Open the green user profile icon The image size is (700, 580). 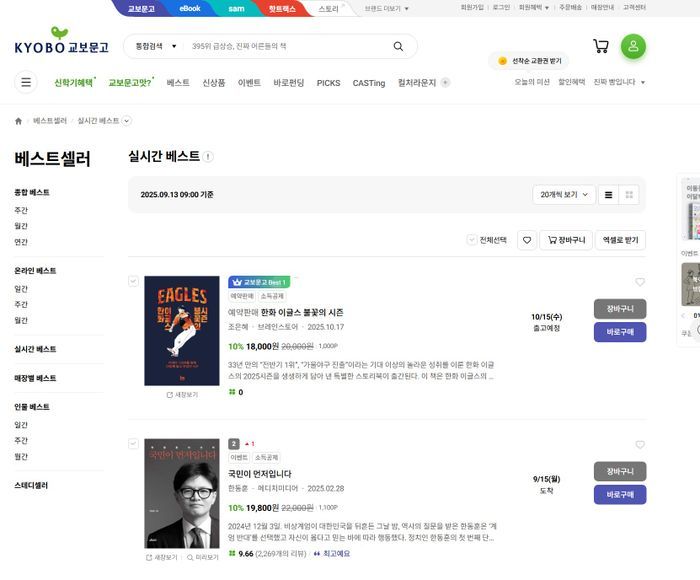[x=633, y=46]
